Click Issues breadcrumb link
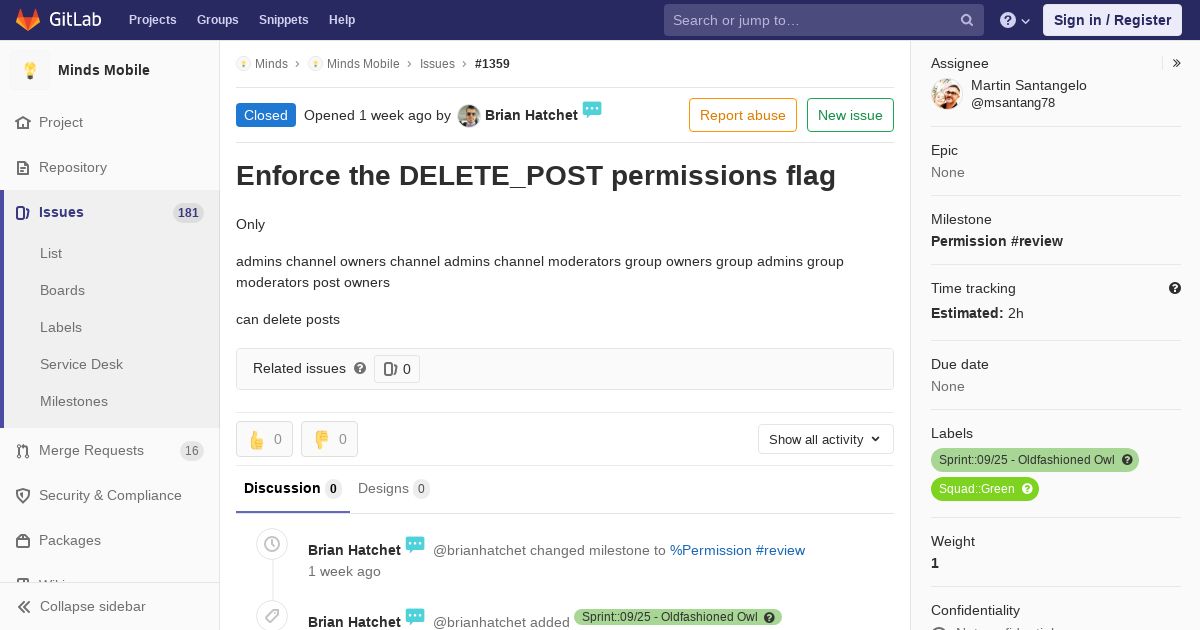 (437, 63)
